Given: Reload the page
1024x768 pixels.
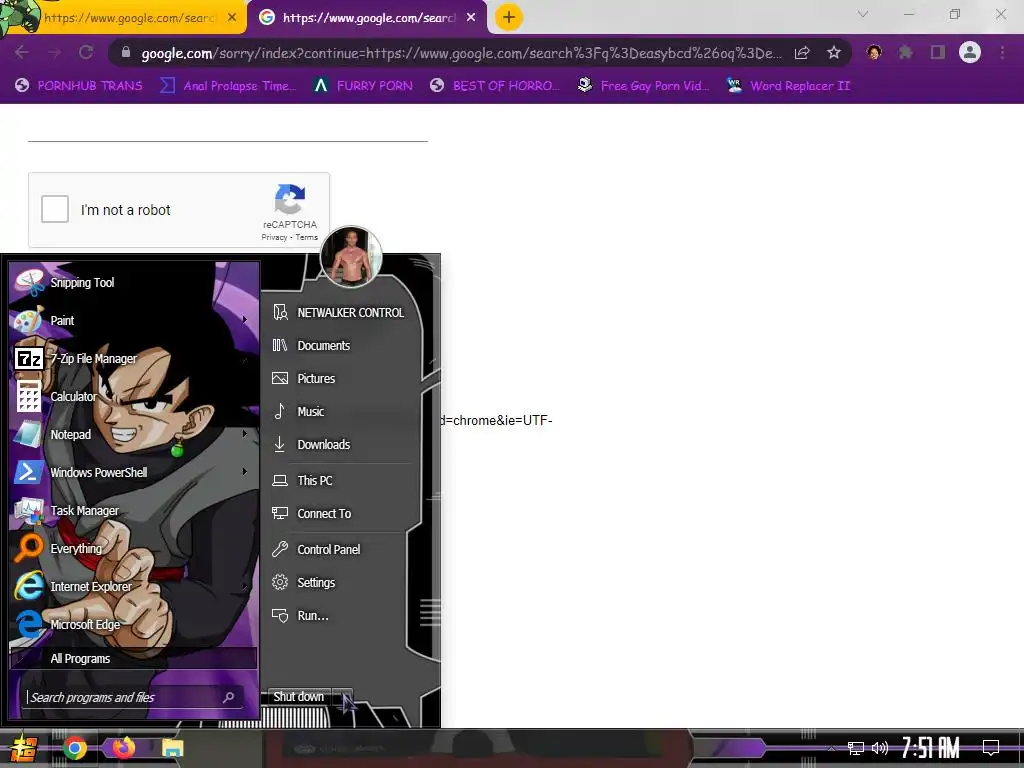Looking at the screenshot, I should [86, 52].
